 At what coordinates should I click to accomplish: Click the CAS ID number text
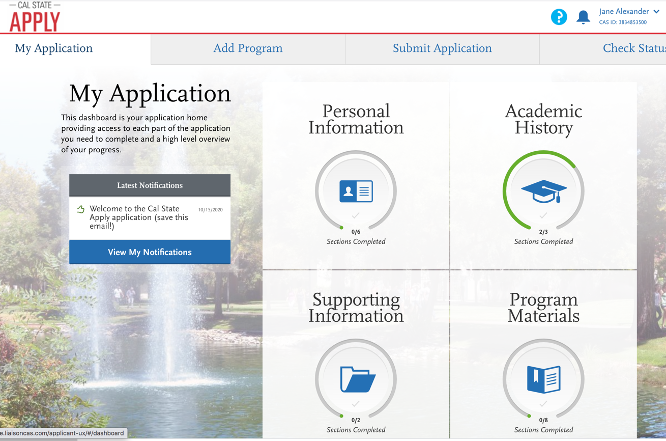point(623,22)
